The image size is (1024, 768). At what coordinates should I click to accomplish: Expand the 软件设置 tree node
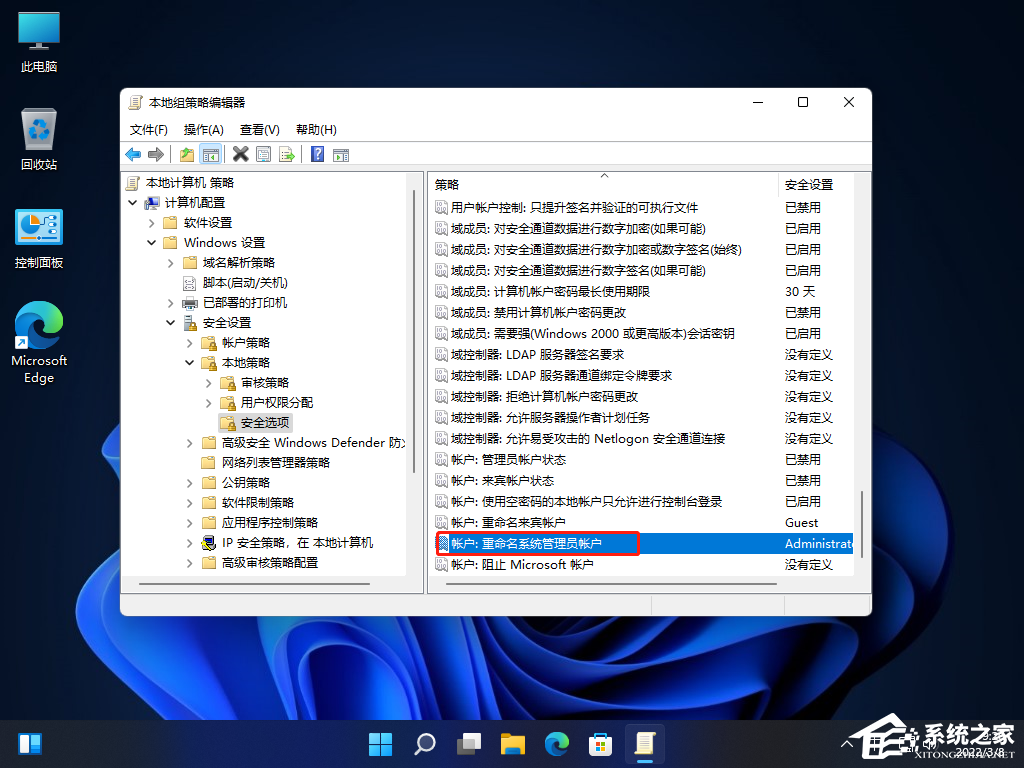152,223
